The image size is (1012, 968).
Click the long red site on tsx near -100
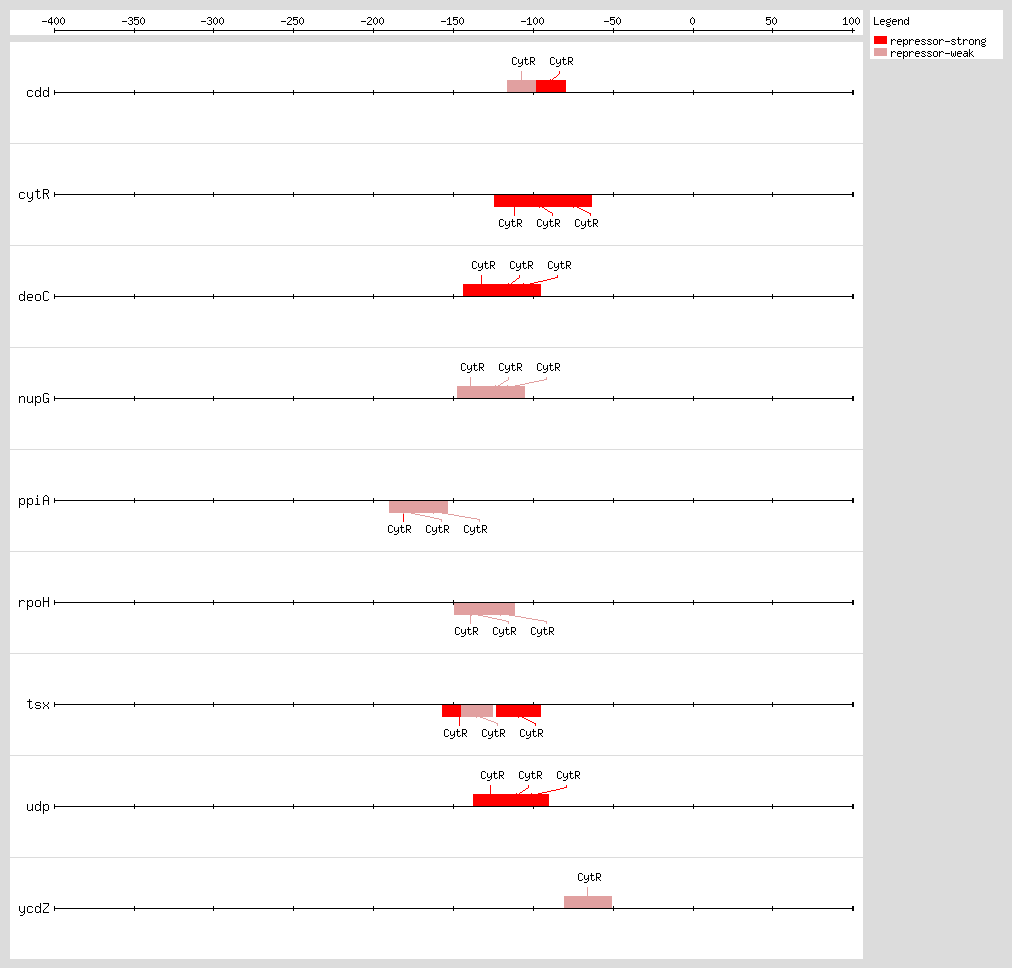pyautogui.click(x=518, y=711)
